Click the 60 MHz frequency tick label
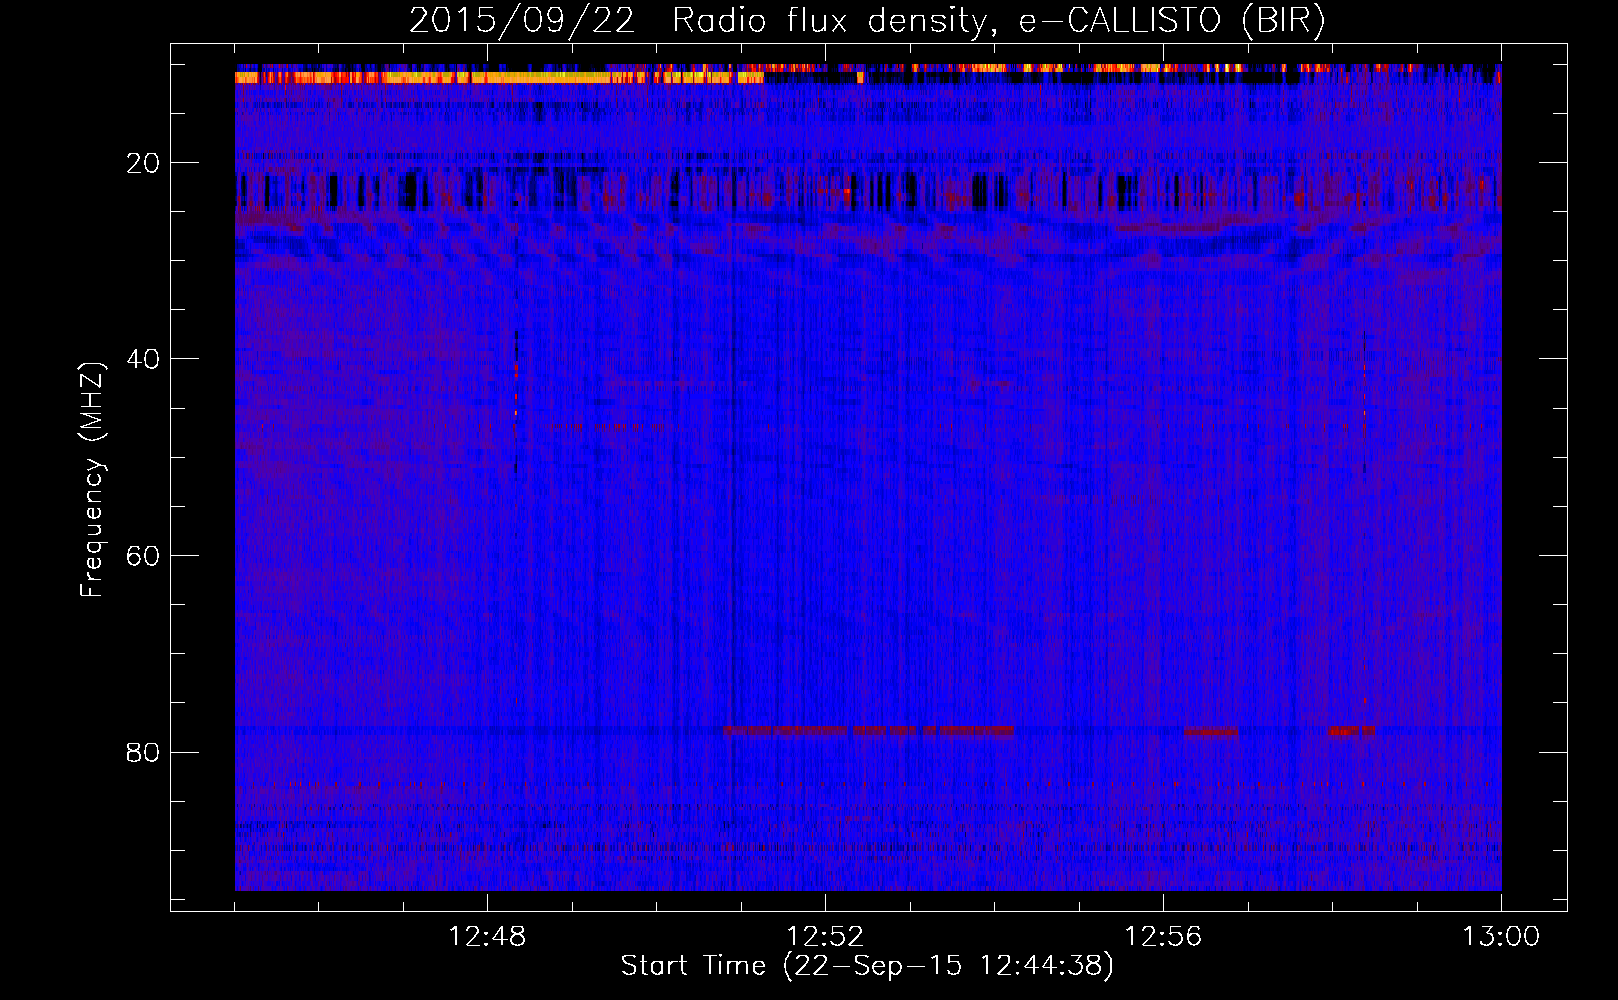The width and height of the screenshot is (1618, 1000). click(143, 556)
